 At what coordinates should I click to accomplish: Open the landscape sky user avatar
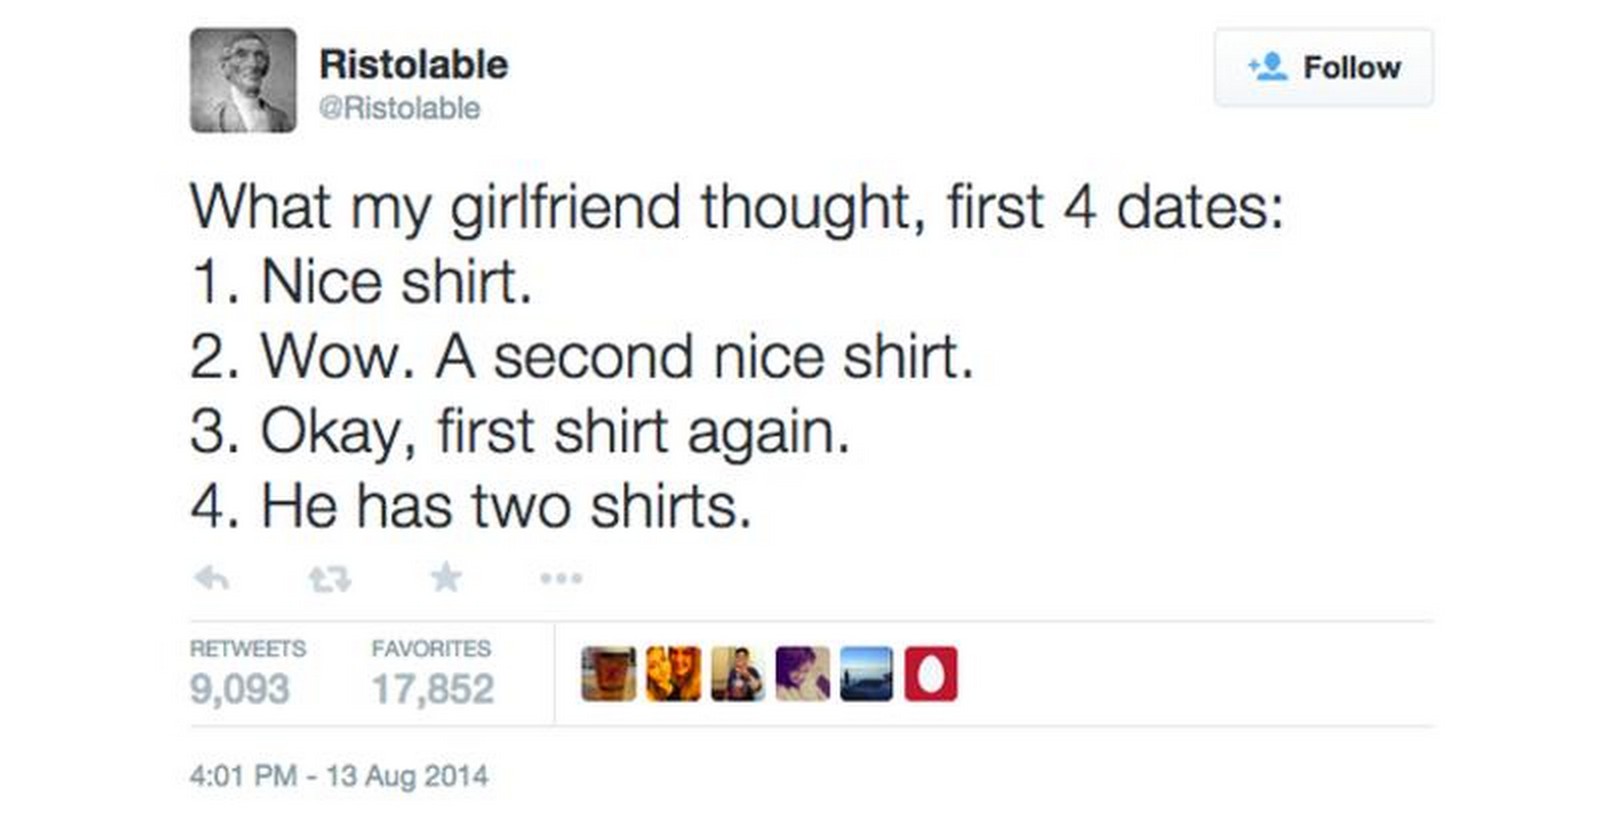[x=866, y=674]
